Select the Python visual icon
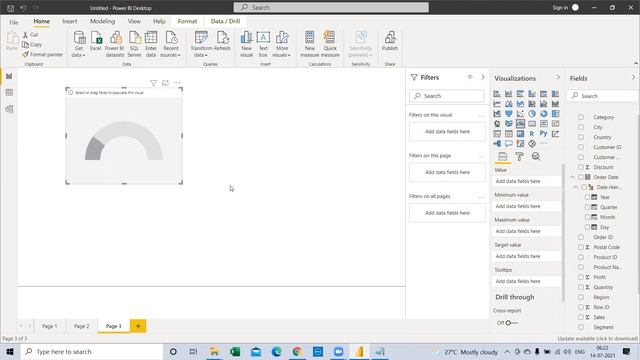This screenshot has height=360, width=640. pyautogui.click(x=544, y=134)
